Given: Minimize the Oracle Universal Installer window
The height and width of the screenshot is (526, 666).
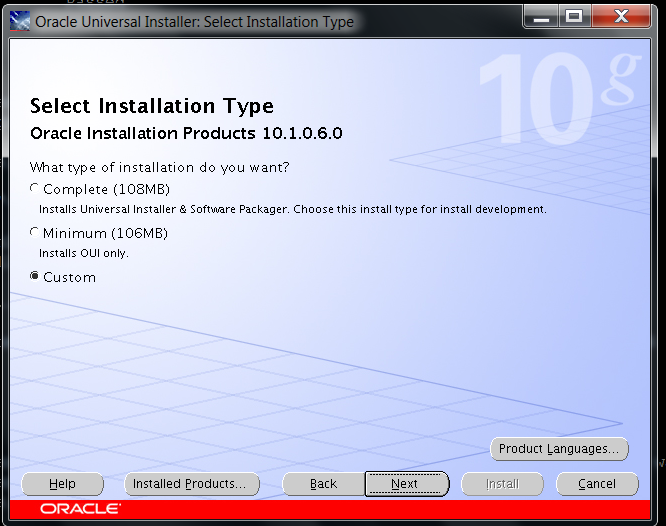Looking at the screenshot, I should tap(542, 17).
